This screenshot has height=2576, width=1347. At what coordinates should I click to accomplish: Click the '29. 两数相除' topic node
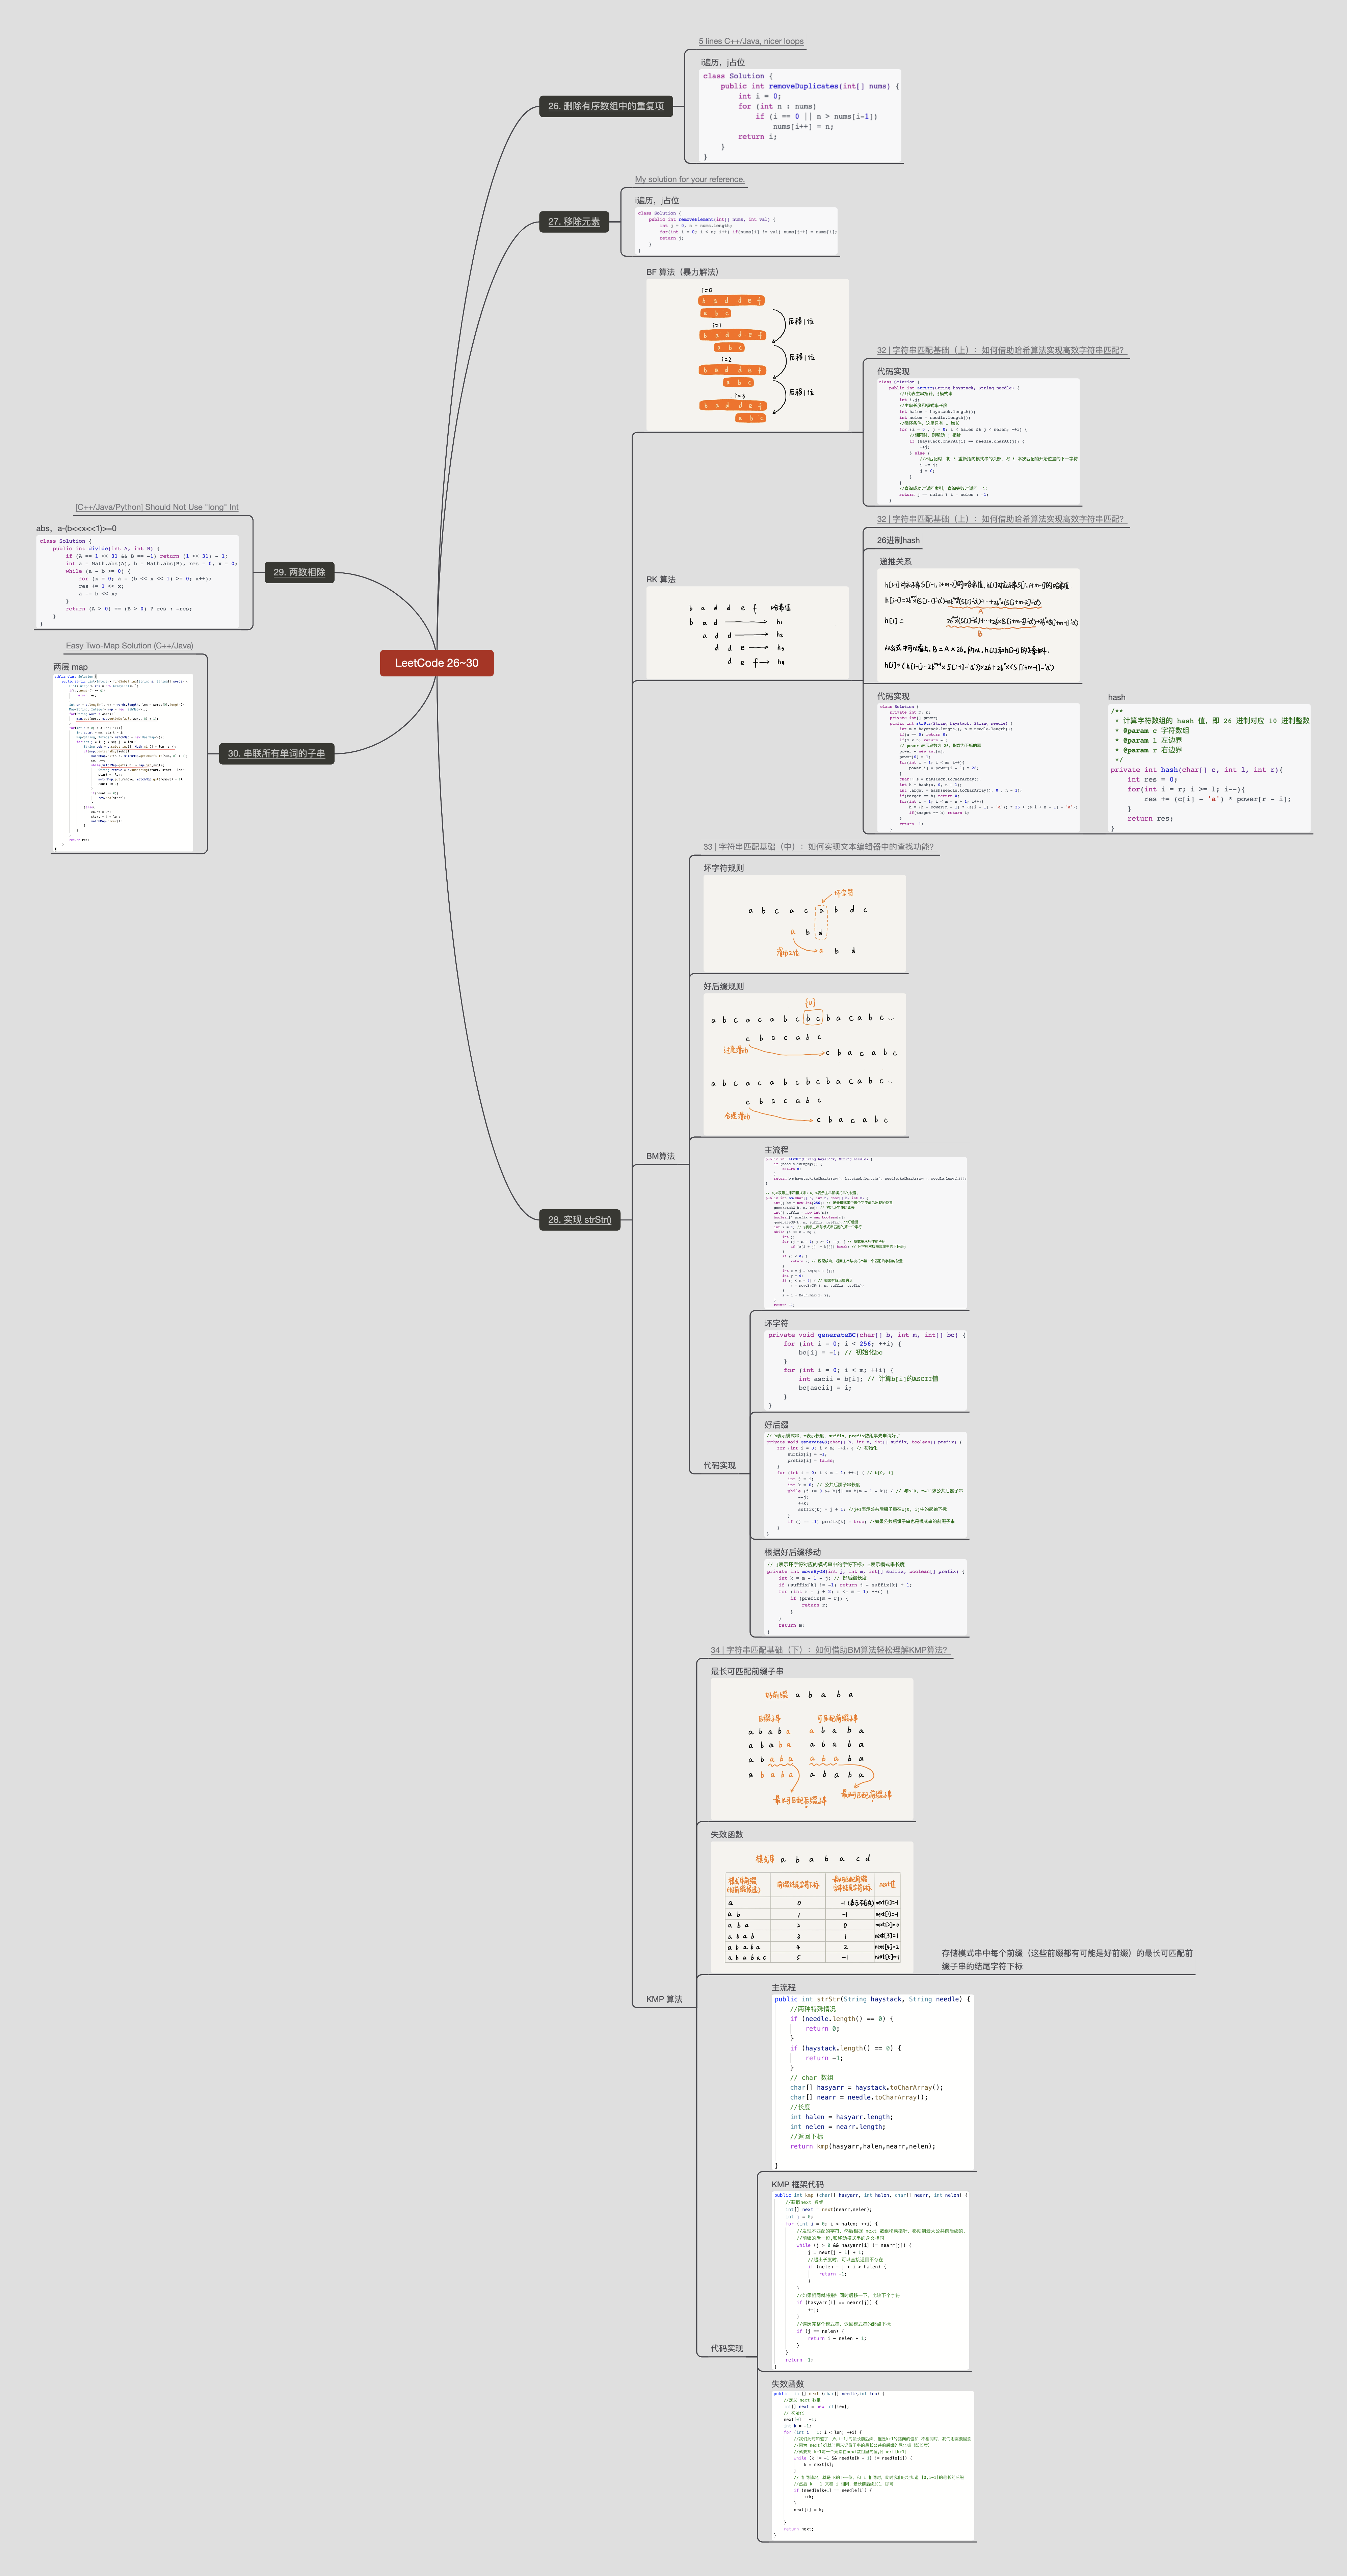pyautogui.click(x=299, y=572)
